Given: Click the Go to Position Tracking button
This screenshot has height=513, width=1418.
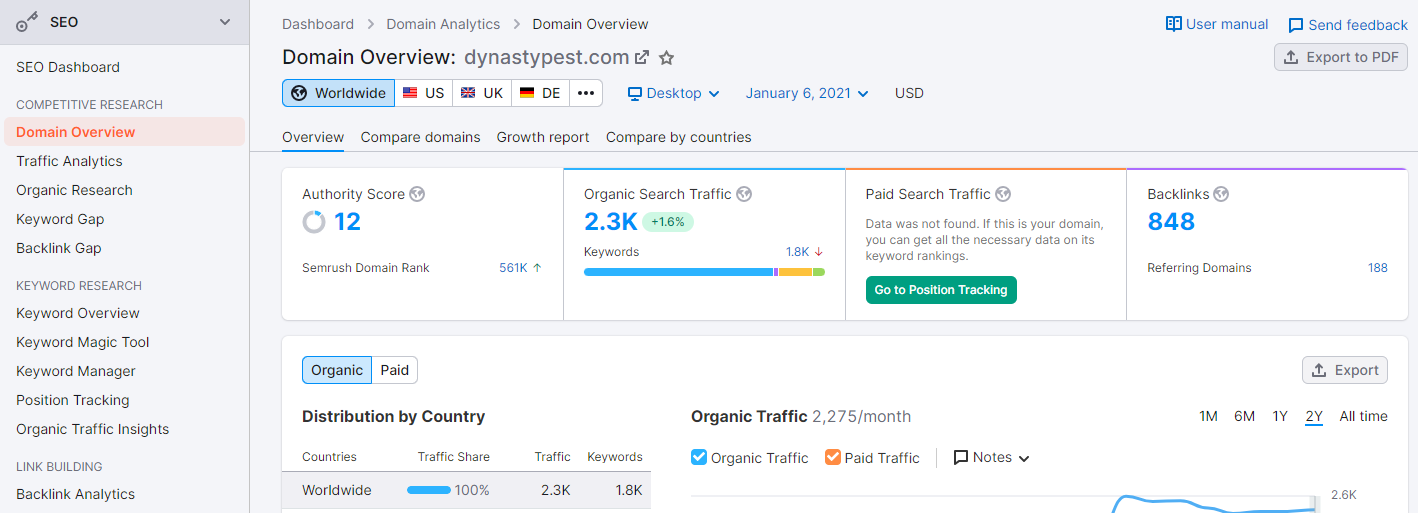Looking at the screenshot, I should coord(941,290).
